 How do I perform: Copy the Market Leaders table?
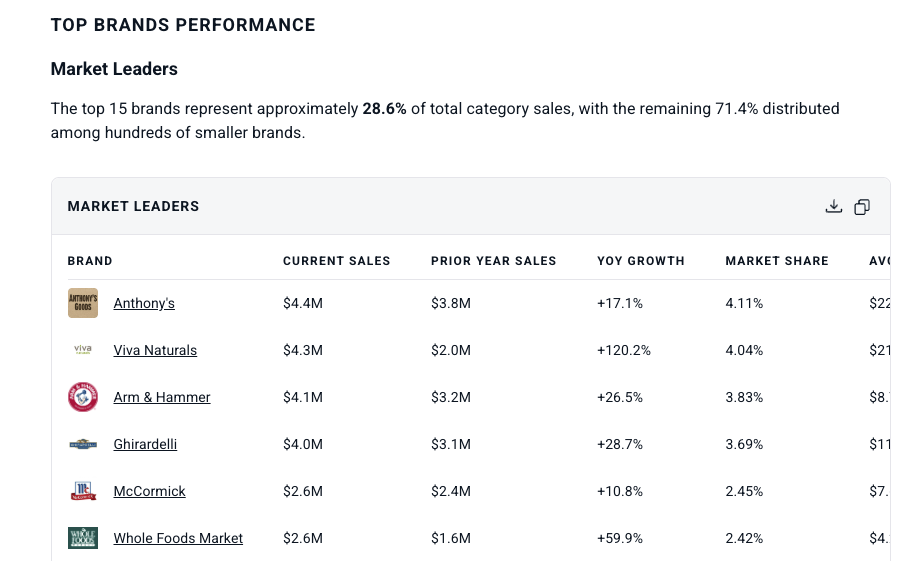[x=862, y=206]
